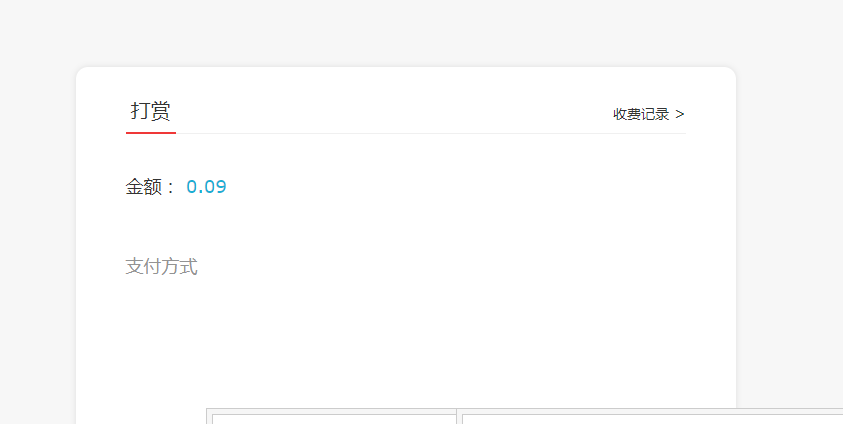
Task: Click the 支付方式 heading
Action: tap(161, 267)
